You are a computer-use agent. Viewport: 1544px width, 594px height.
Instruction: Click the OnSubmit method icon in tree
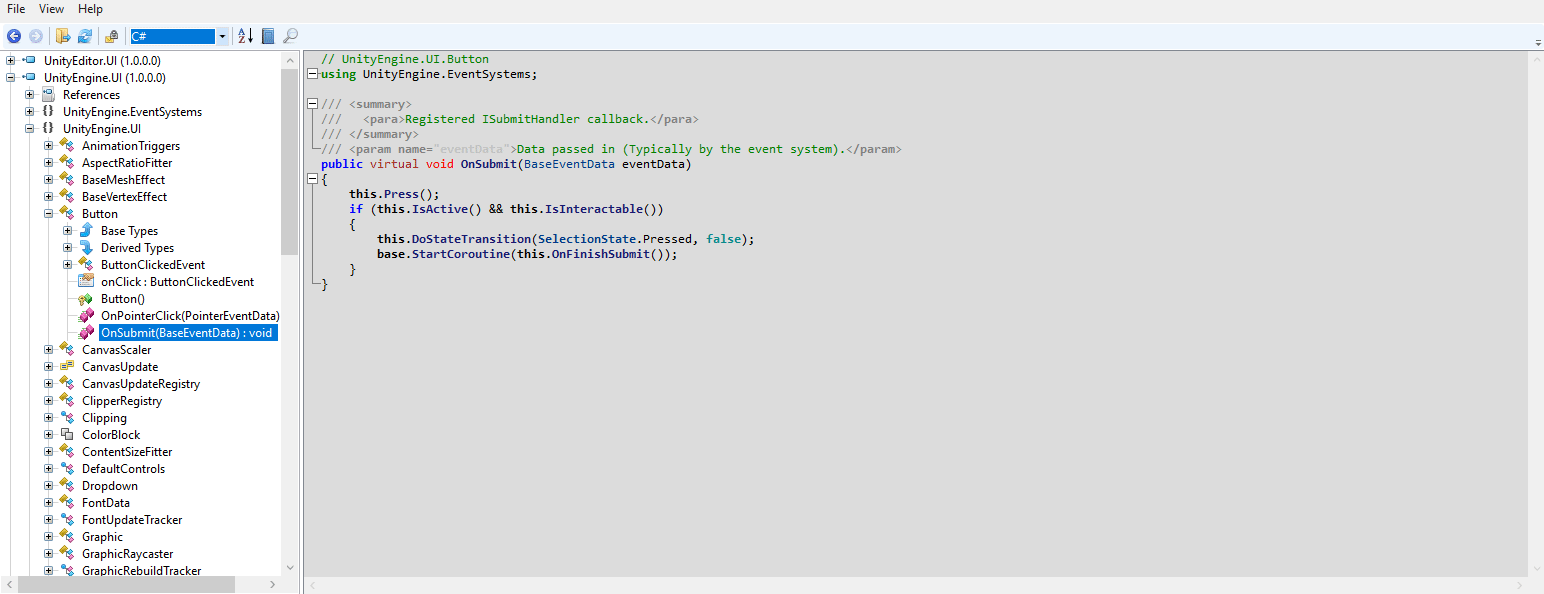click(86, 333)
